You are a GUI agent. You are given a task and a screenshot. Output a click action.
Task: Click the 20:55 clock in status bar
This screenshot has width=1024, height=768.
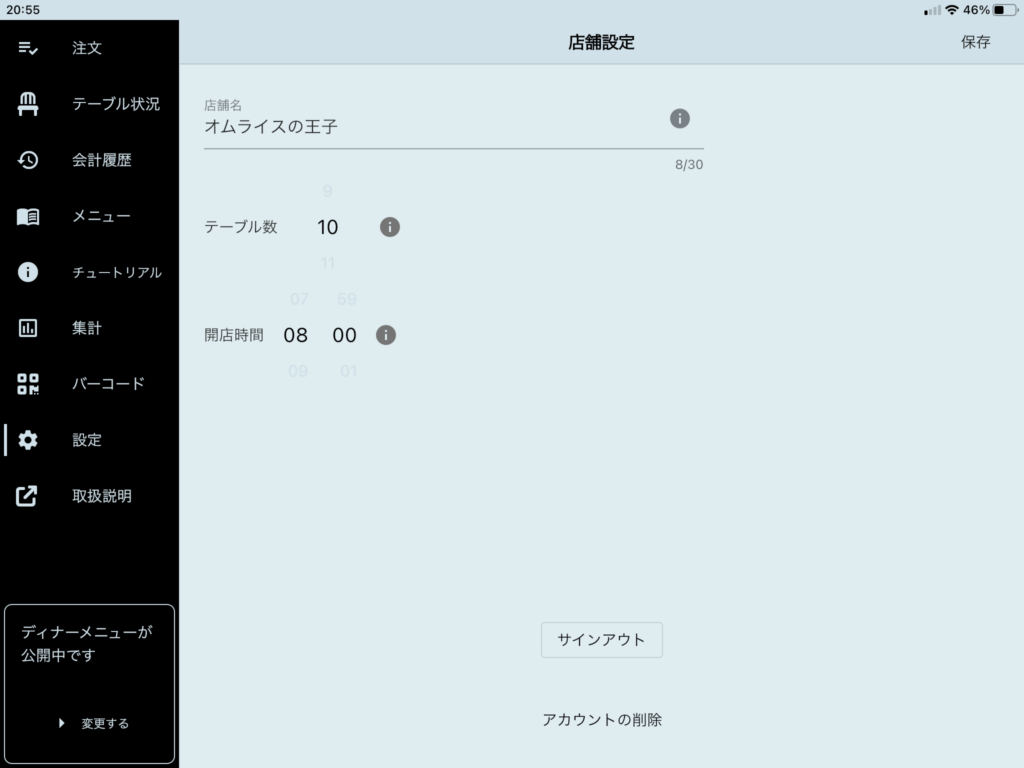click(23, 10)
